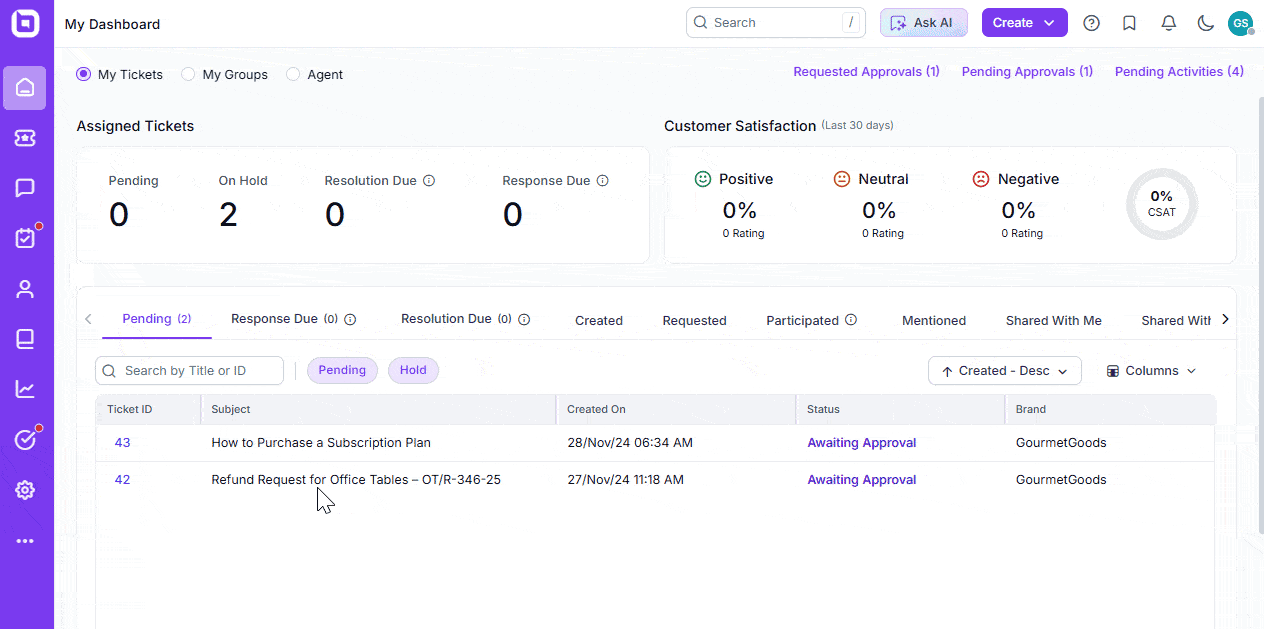Switch to the Shared With Me tab
1265x629 pixels.
tap(1054, 321)
